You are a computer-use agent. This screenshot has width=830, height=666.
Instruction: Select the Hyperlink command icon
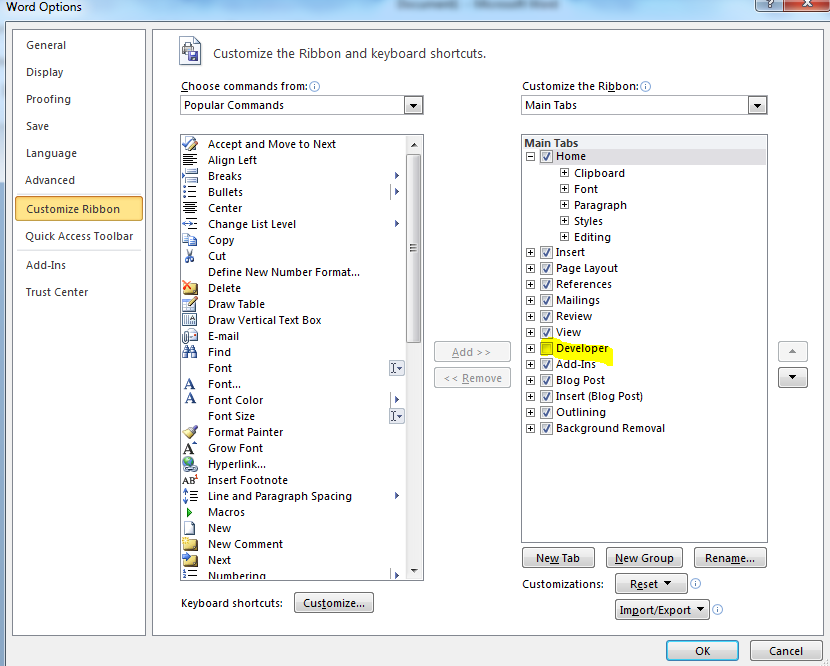pos(190,464)
